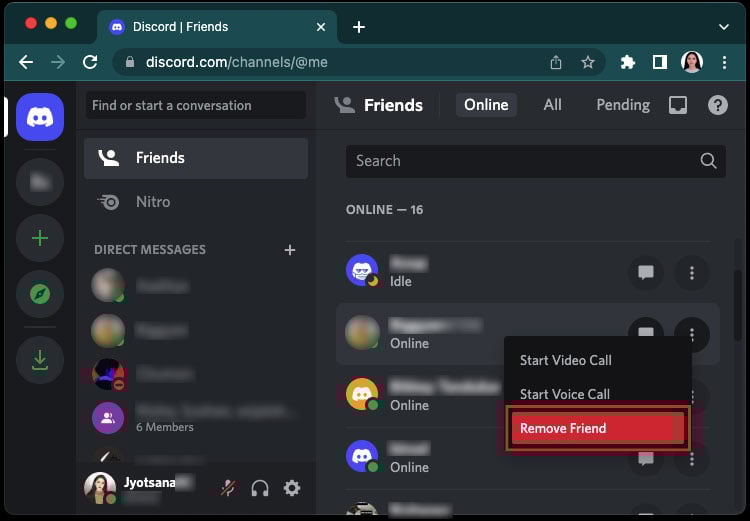750x521 pixels.
Task: Create DM with plus beside Direct Messages
Action: coord(289,250)
